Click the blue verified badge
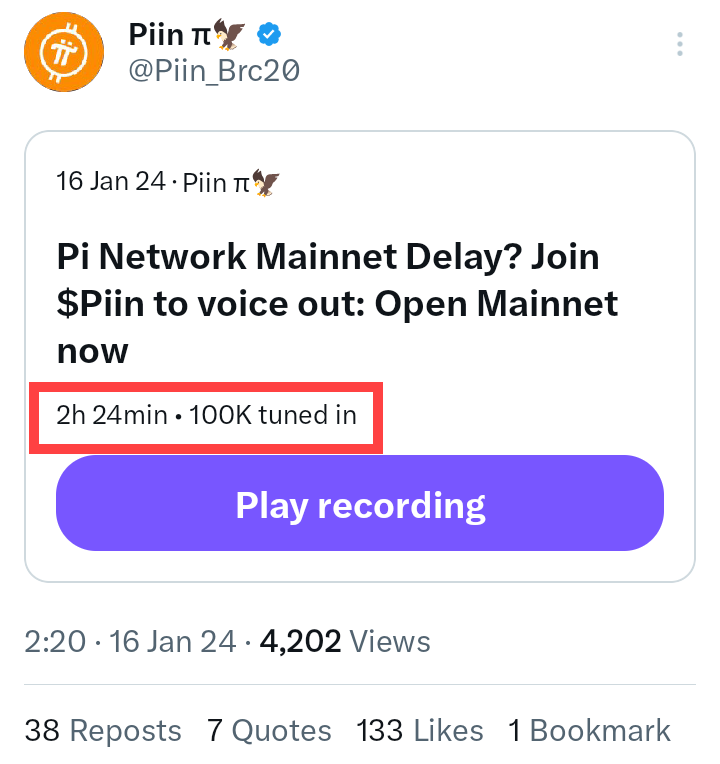Image resolution: width=720 pixels, height=764 pixels. [x=269, y=35]
